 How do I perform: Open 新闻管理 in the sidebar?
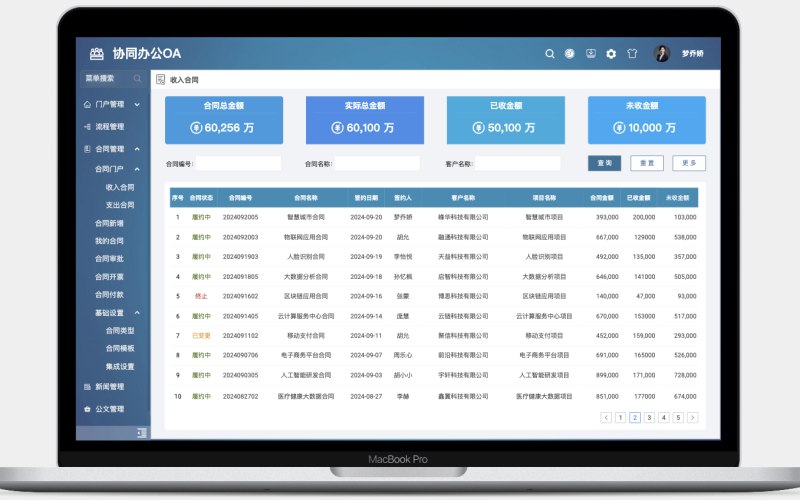pos(110,387)
